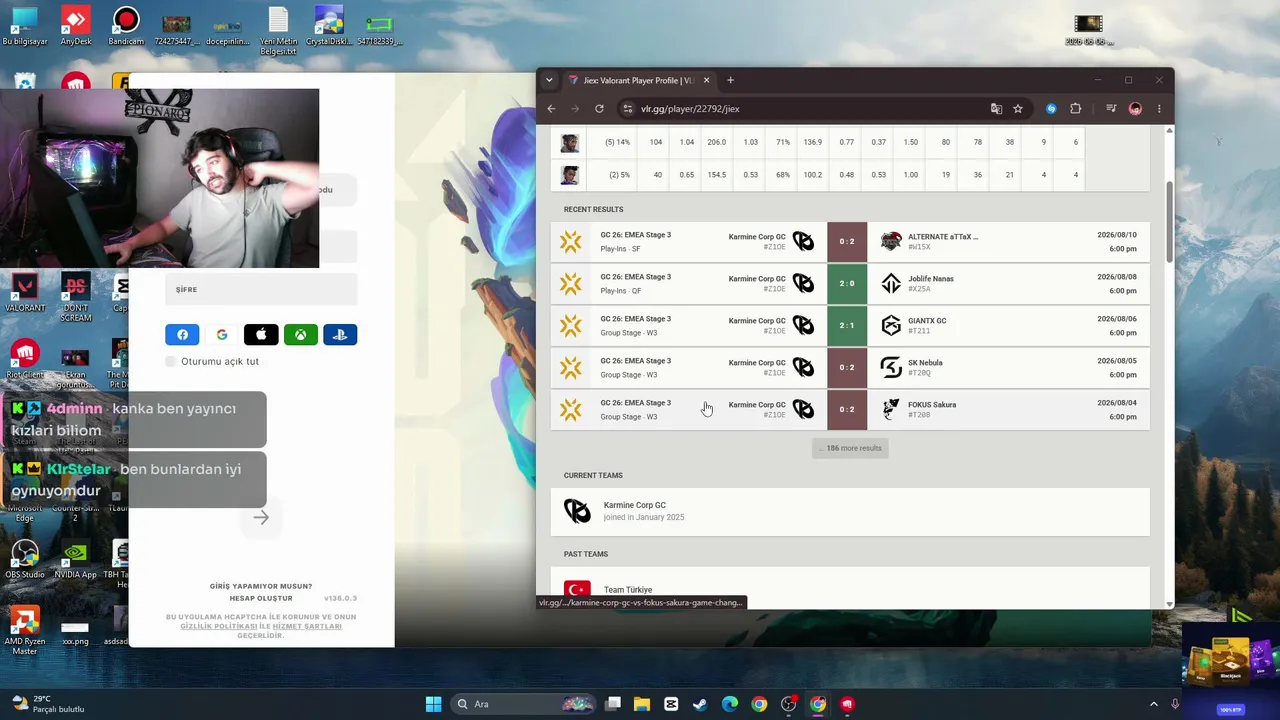
Task: Select the Yeni Metin Belgesi.txt file
Action: 278,30
